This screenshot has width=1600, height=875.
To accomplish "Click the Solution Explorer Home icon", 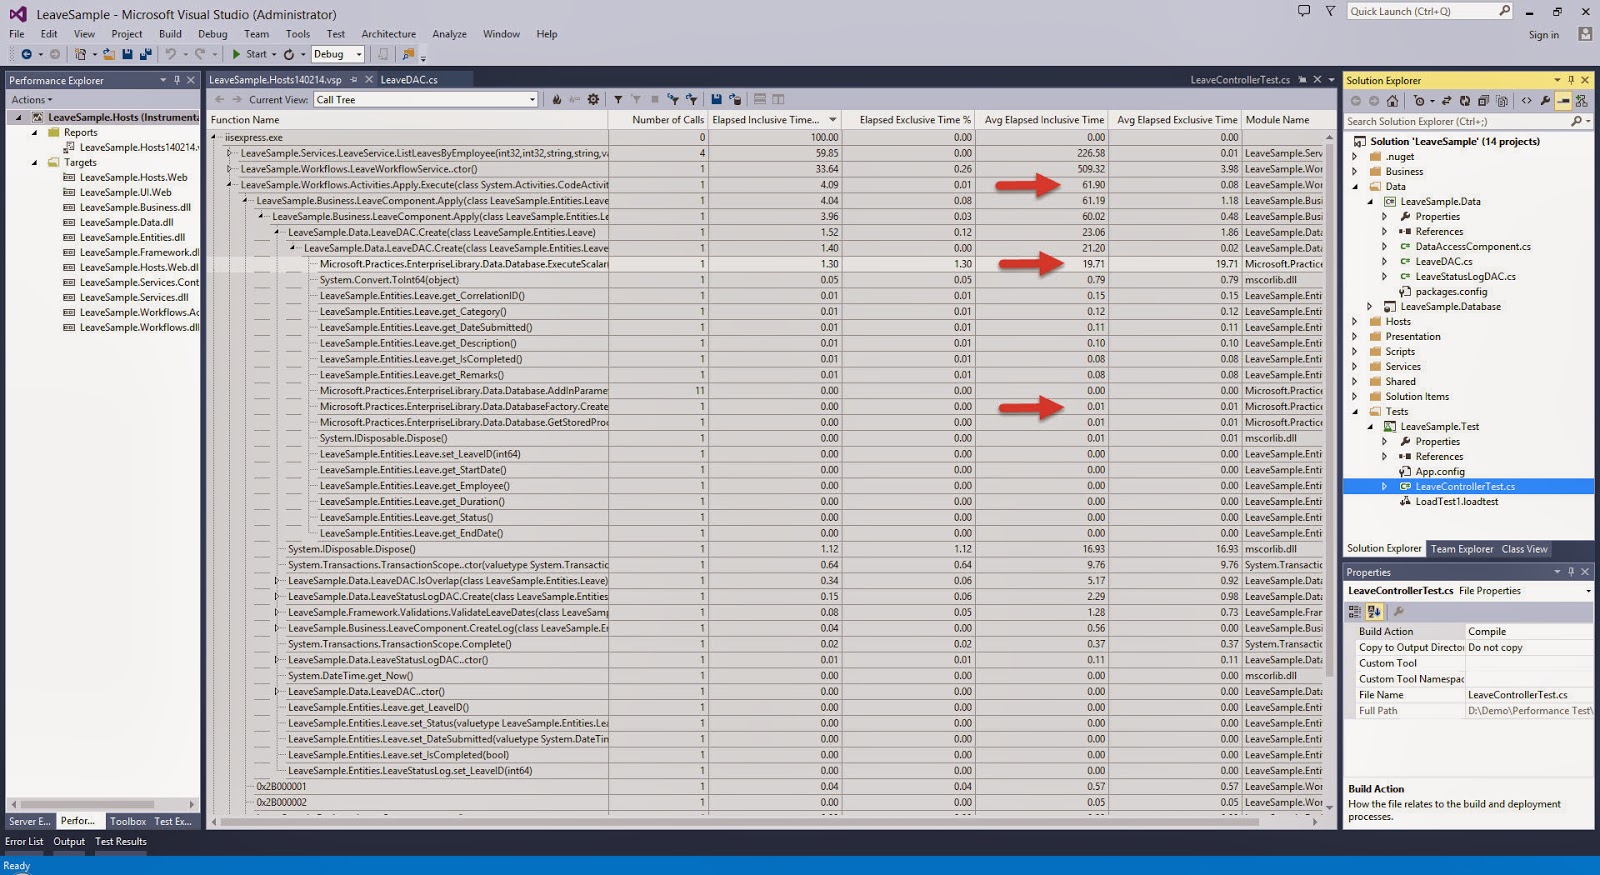I will tap(1392, 101).
